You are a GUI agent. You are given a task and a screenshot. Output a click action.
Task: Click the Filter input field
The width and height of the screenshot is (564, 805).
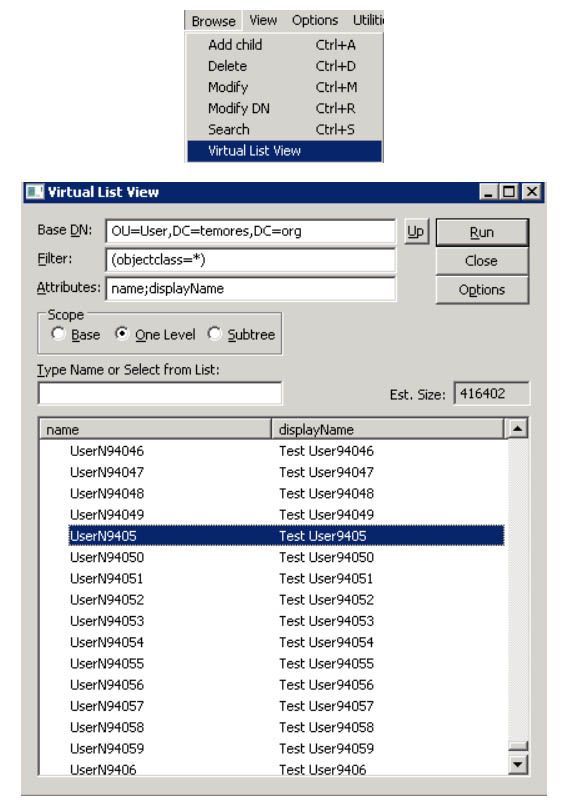point(250,260)
